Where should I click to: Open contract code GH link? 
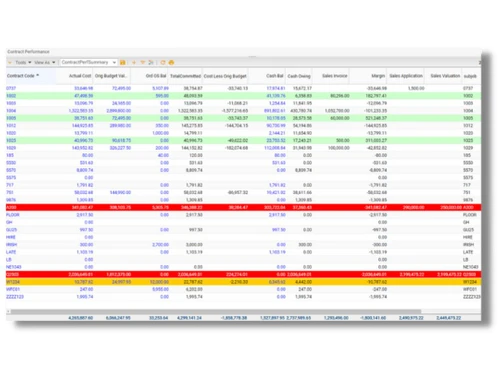[x=9, y=222]
